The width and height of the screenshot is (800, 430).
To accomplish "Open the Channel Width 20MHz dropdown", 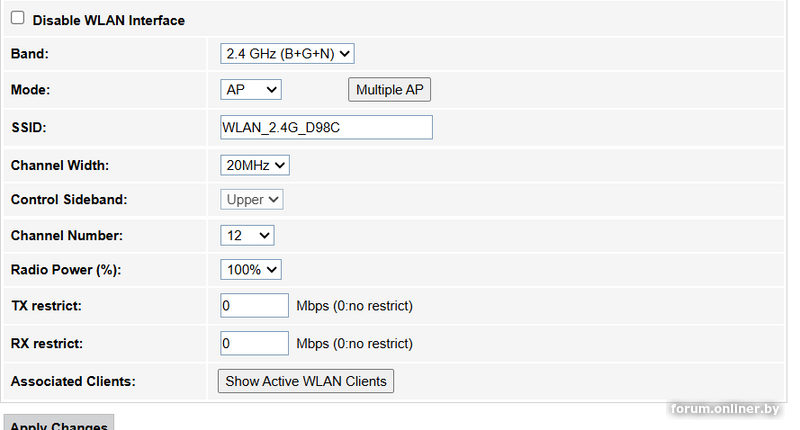I will coord(255,164).
